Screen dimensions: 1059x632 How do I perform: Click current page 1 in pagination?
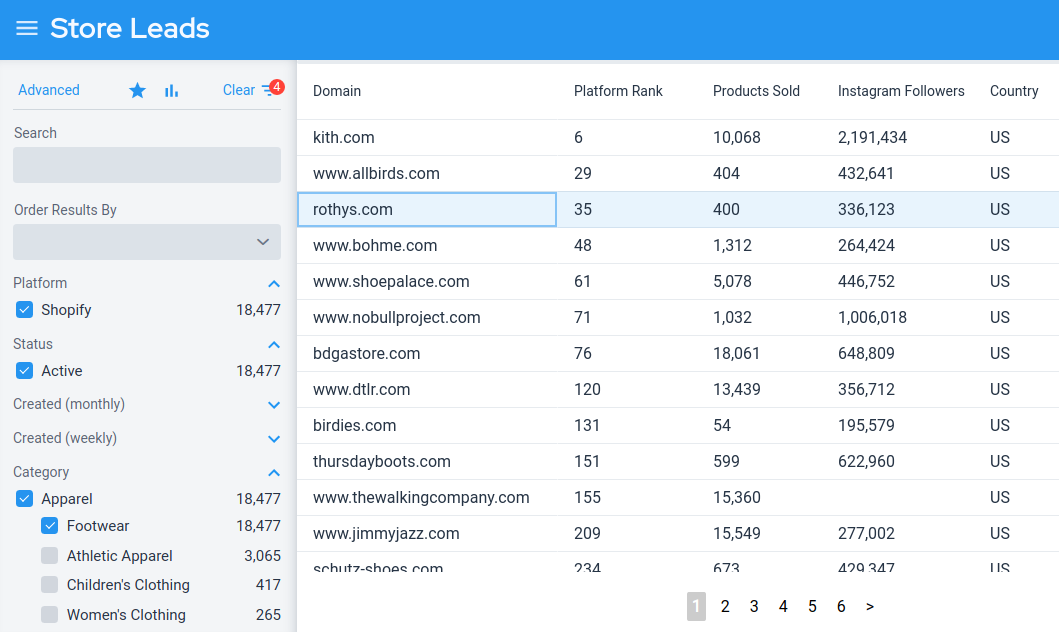[x=696, y=606]
